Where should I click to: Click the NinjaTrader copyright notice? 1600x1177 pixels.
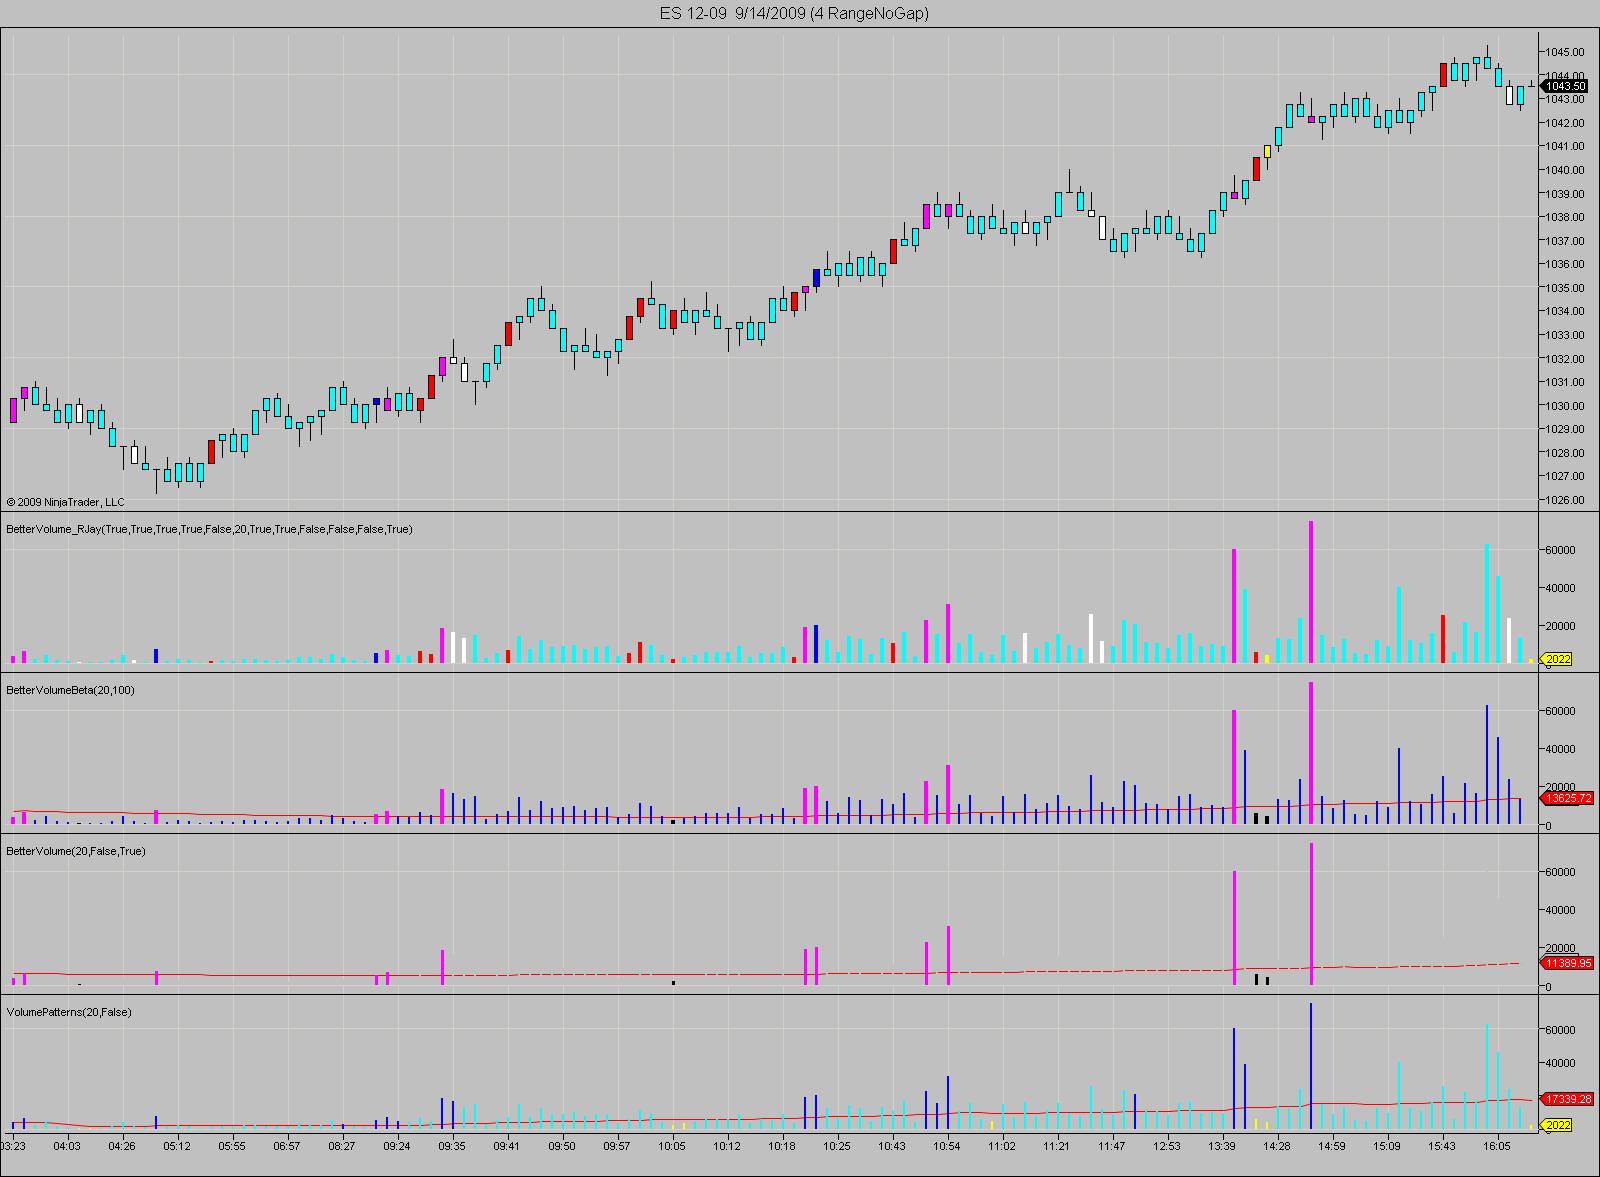pyautogui.click(x=66, y=502)
